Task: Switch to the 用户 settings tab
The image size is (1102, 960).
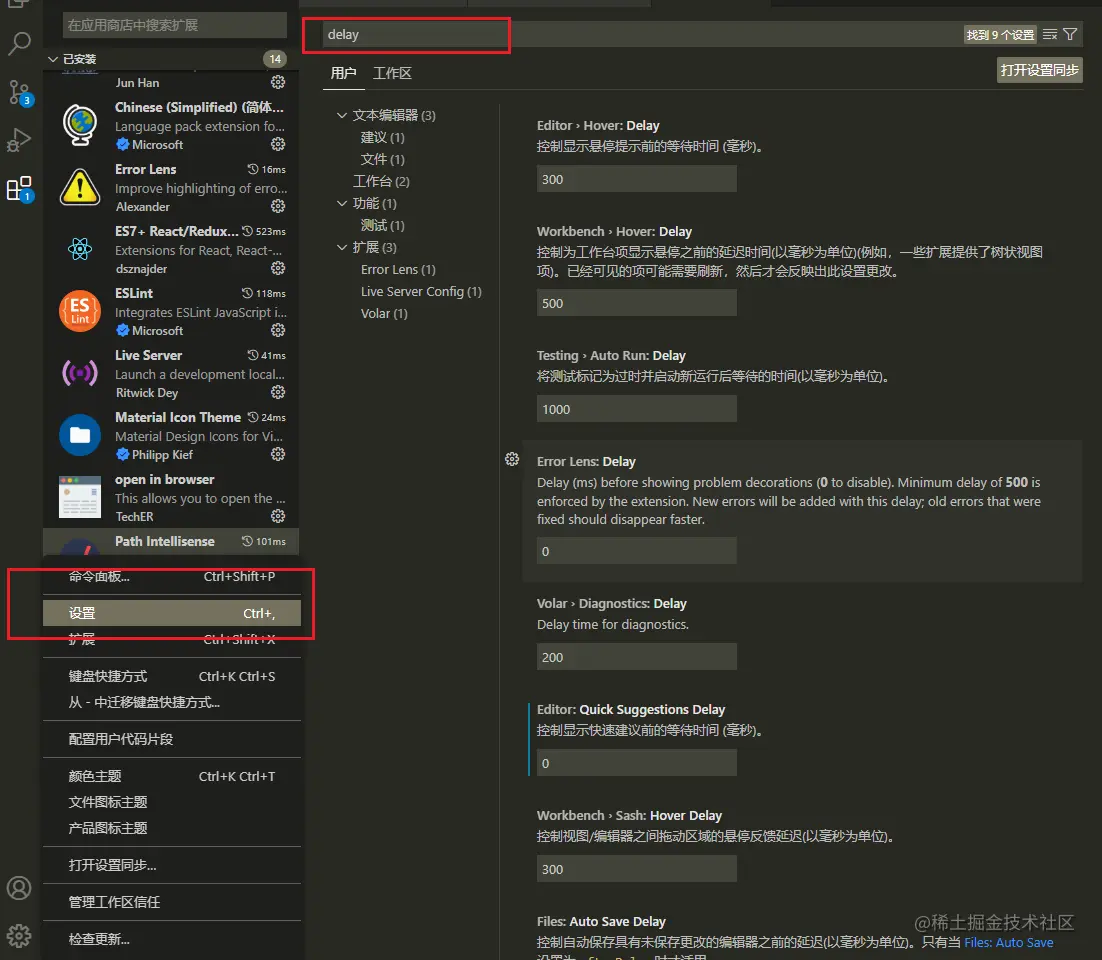Action: [344, 73]
